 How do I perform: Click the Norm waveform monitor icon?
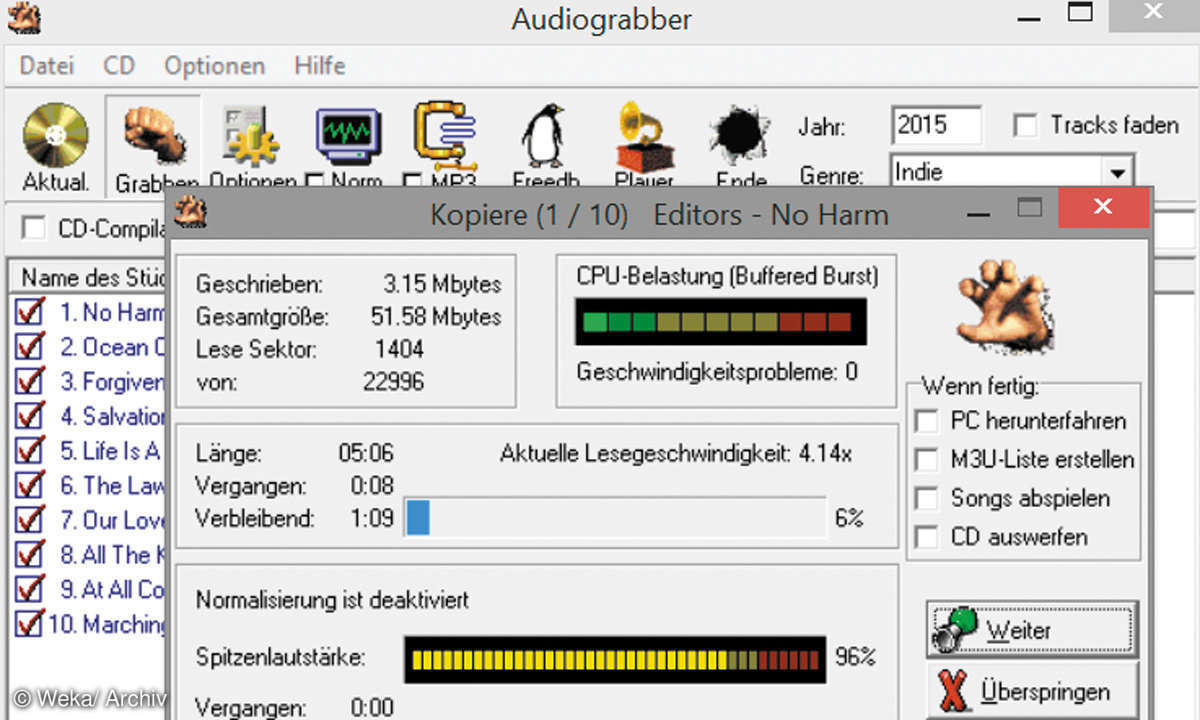(x=349, y=135)
